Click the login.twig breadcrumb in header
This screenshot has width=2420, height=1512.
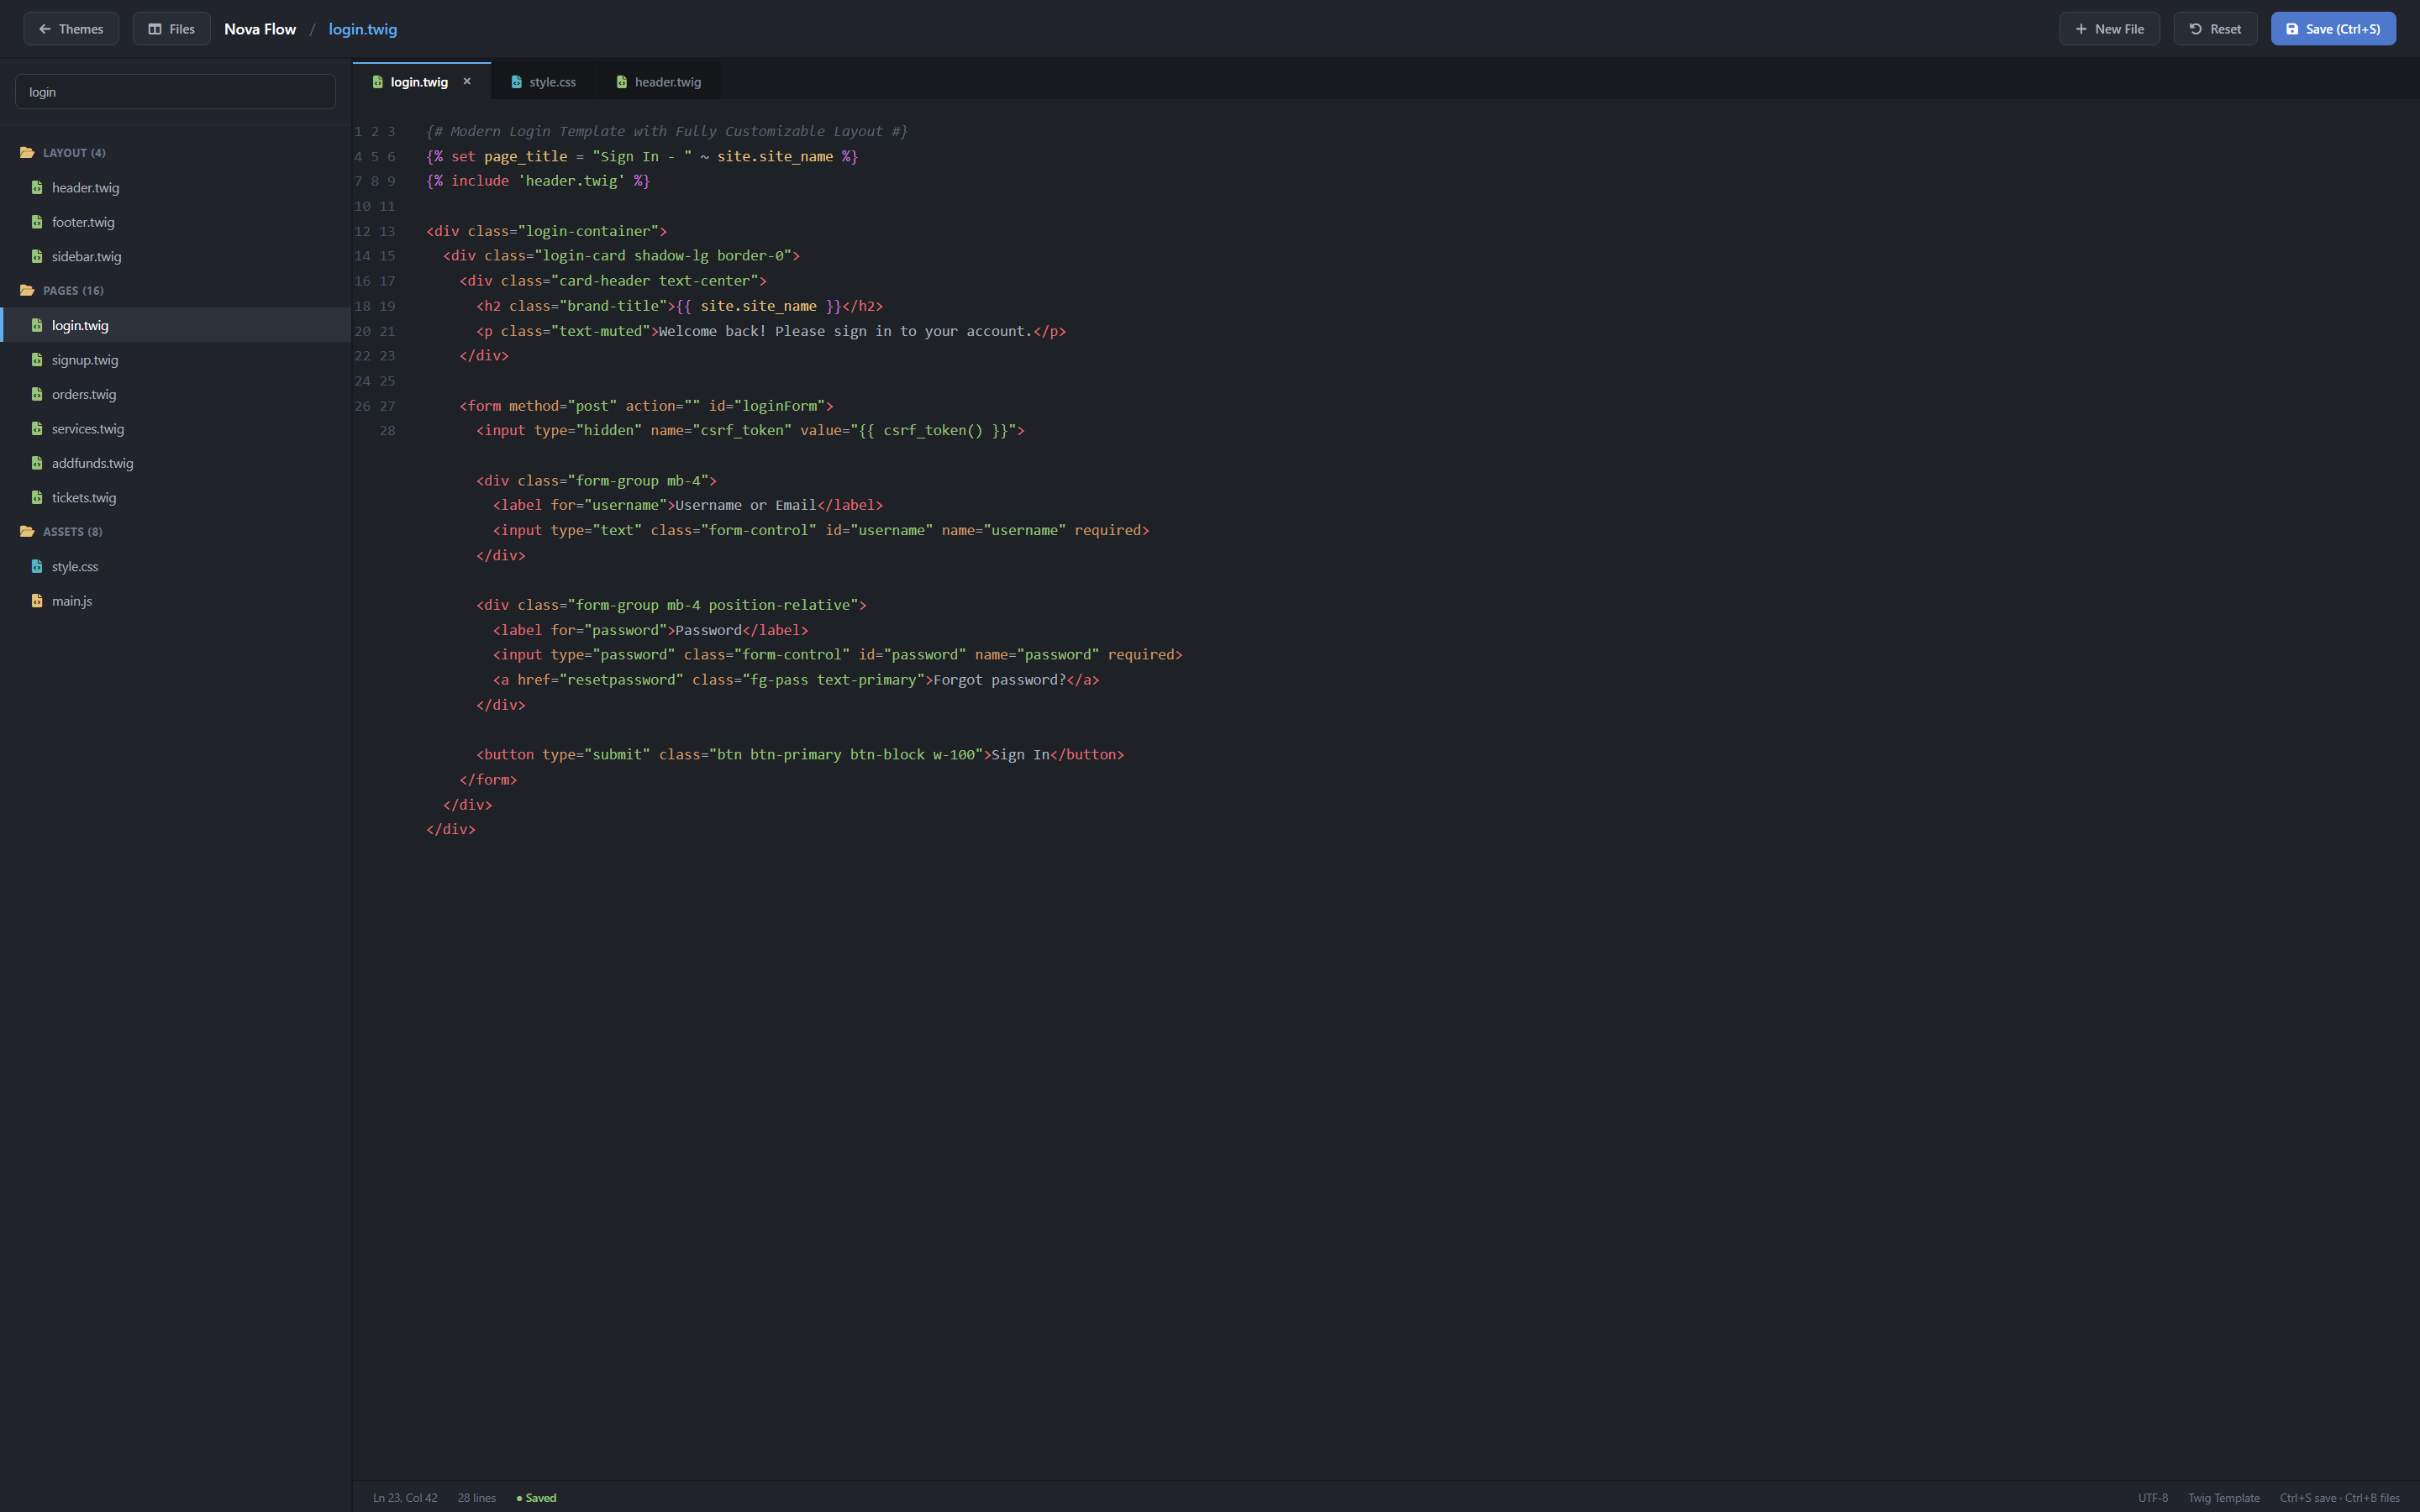coord(363,29)
